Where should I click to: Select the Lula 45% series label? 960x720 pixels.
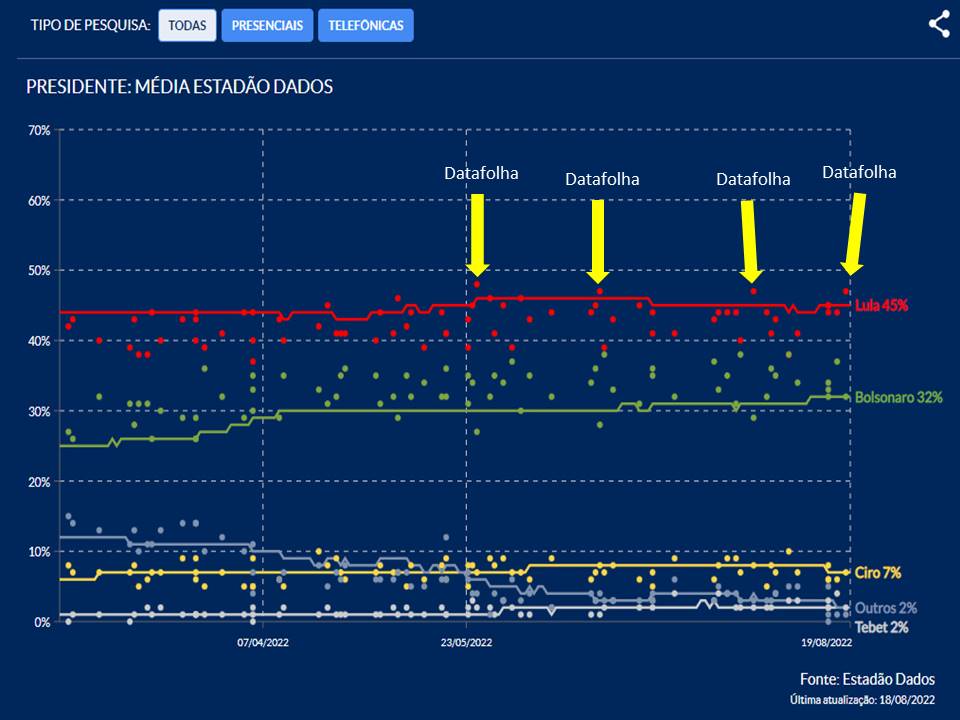pyautogui.click(x=881, y=305)
